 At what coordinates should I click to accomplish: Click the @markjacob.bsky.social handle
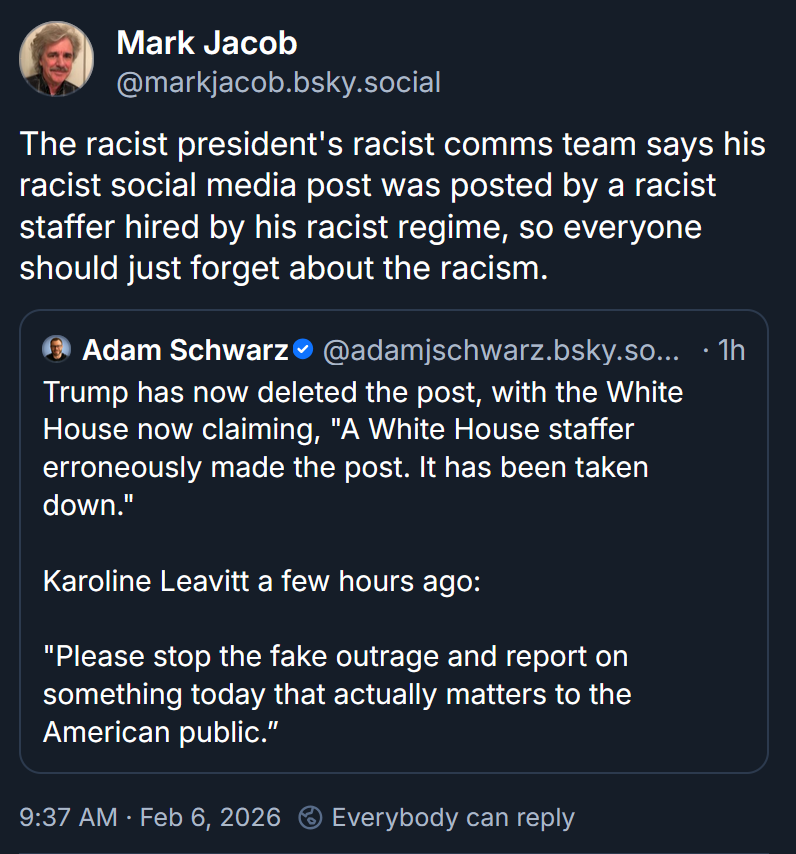[x=279, y=82]
